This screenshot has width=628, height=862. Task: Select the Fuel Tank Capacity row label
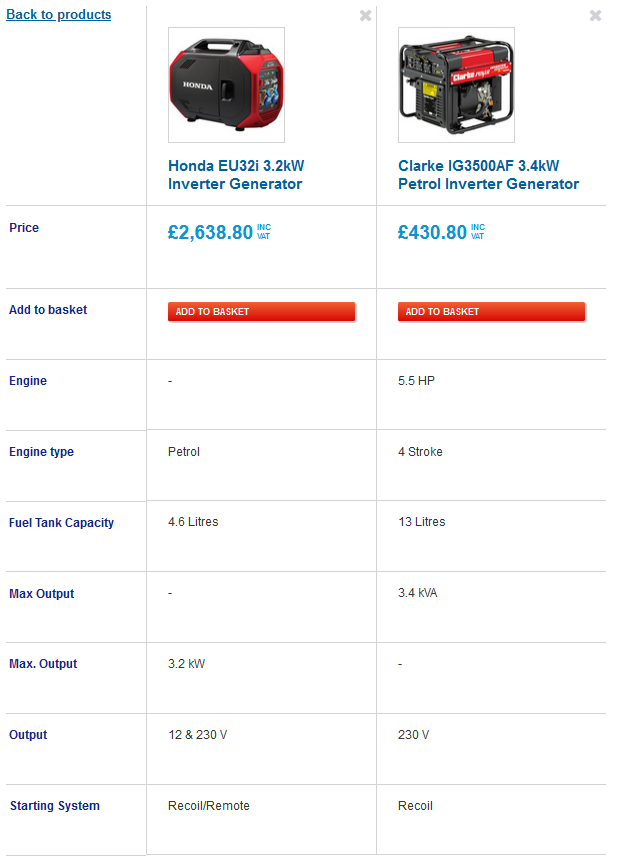61,523
